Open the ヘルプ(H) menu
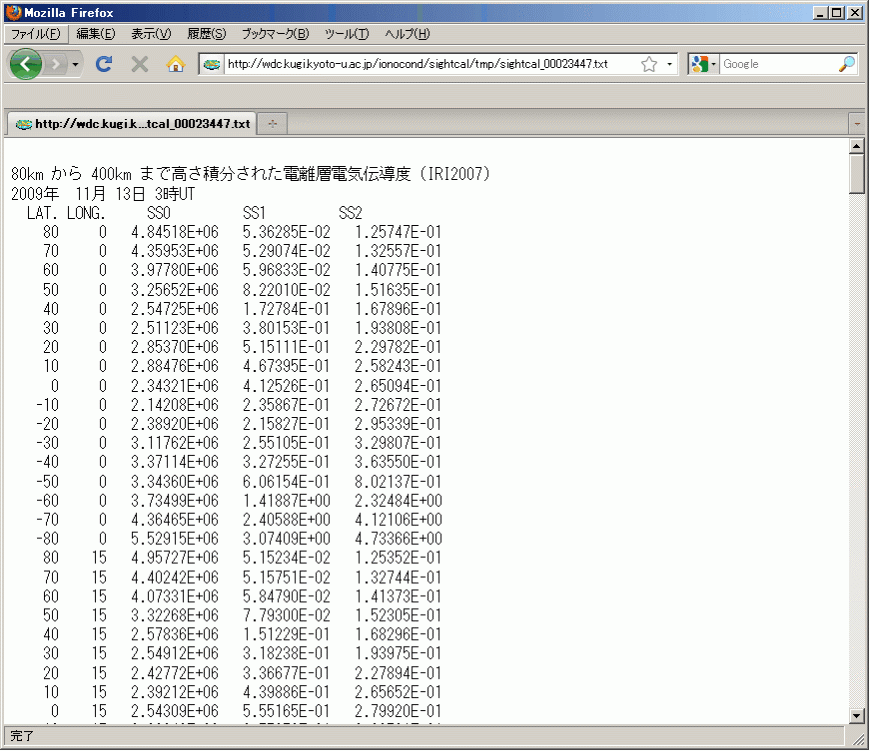Viewport: 870px width, 751px height. pyautogui.click(x=407, y=34)
